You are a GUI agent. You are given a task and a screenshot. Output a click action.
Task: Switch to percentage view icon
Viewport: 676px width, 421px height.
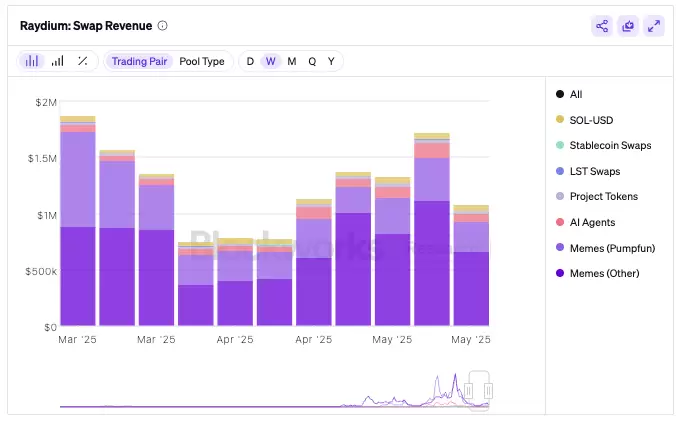click(82, 61)
